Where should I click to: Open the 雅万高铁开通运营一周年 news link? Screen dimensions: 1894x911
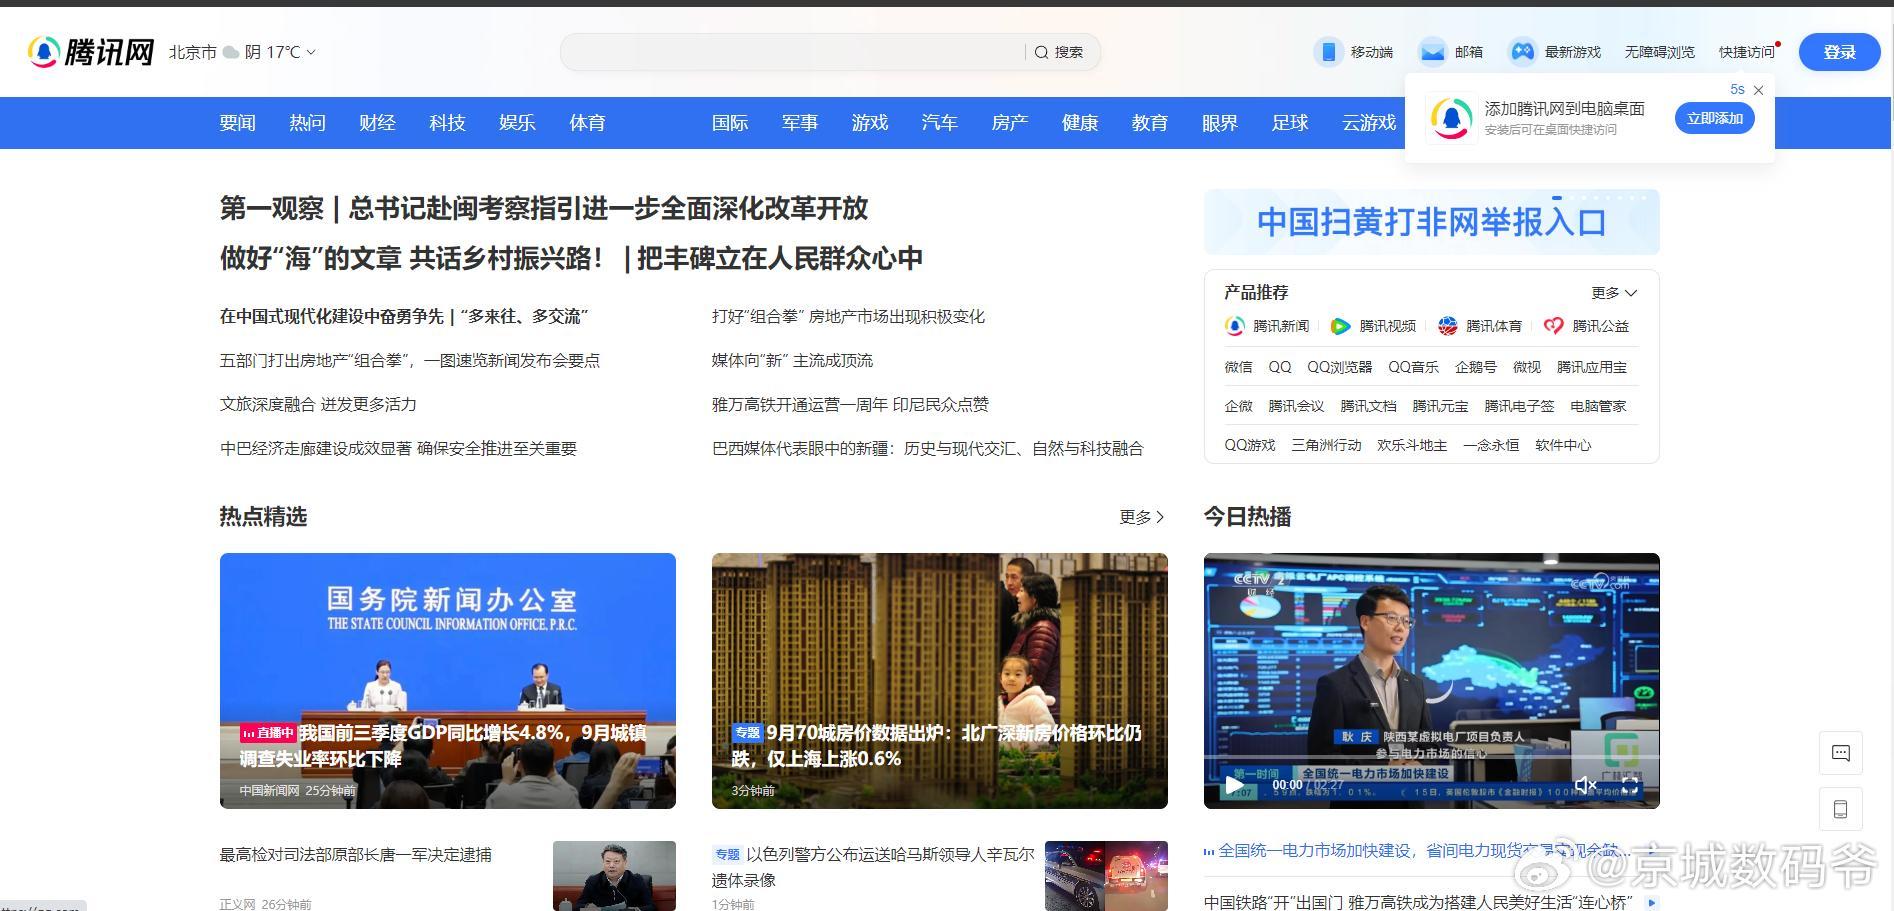pos(850,404)
